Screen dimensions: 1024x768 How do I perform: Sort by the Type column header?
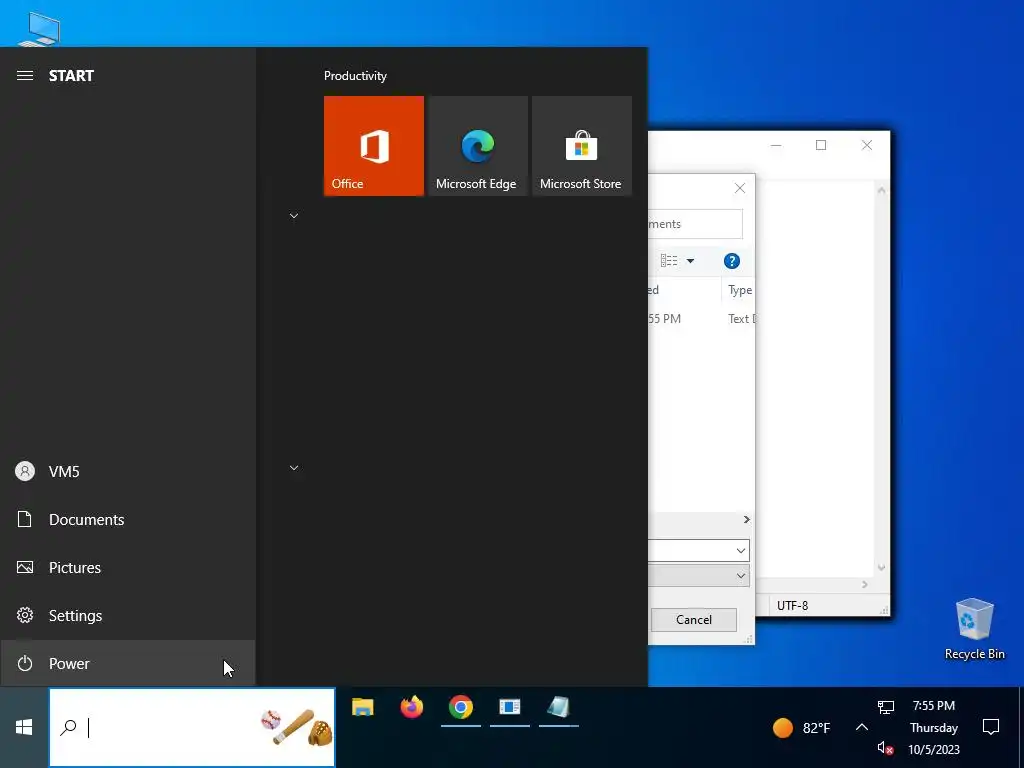tap(739, 290)
